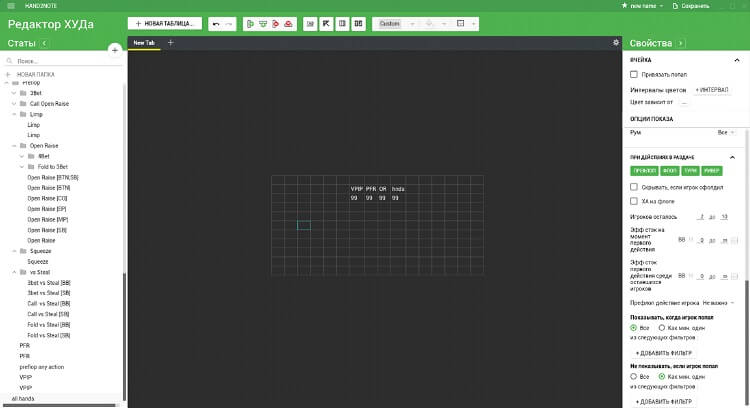Select first Все radio button under Показывать
The height and width of the screenshot is (408, 750).
pyautogui.click(x=634, y=327)
